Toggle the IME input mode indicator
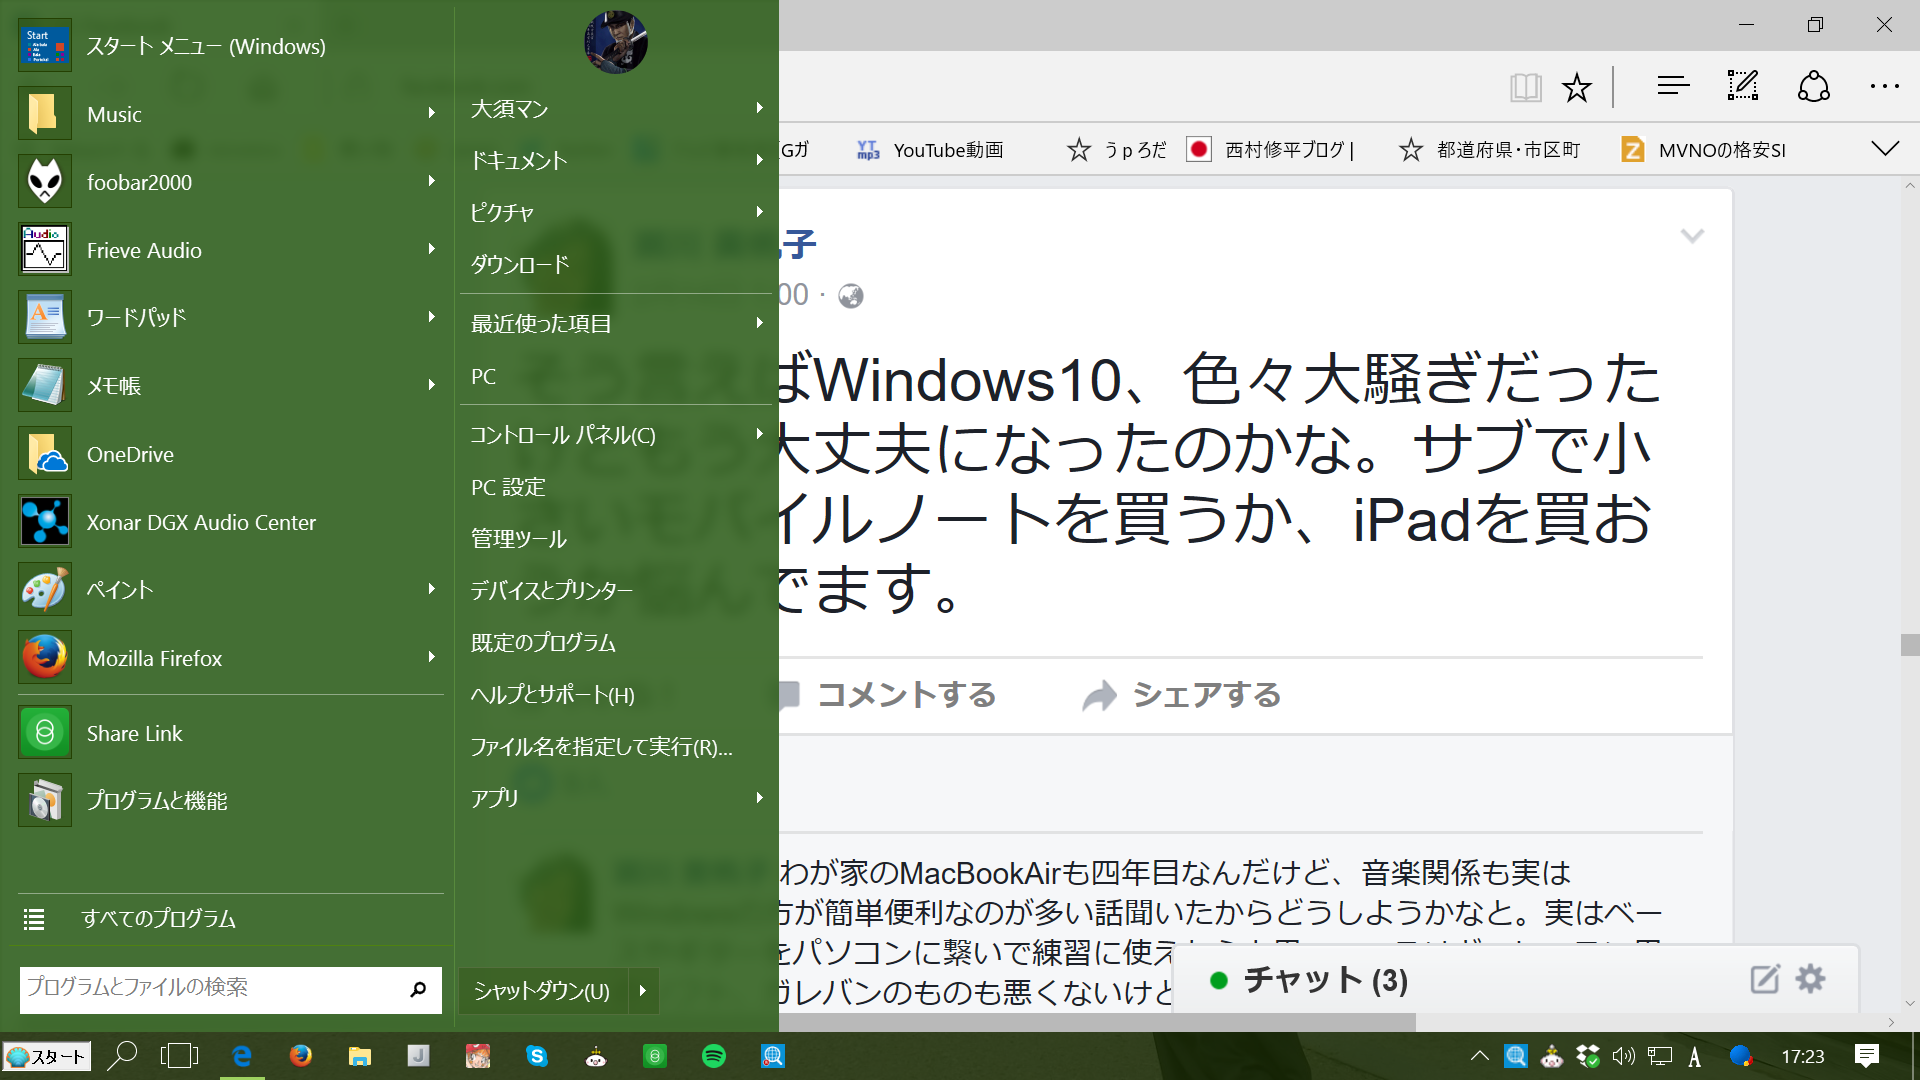1920x1080 pixels. pyautogui.click(x=1694, y=1057)
